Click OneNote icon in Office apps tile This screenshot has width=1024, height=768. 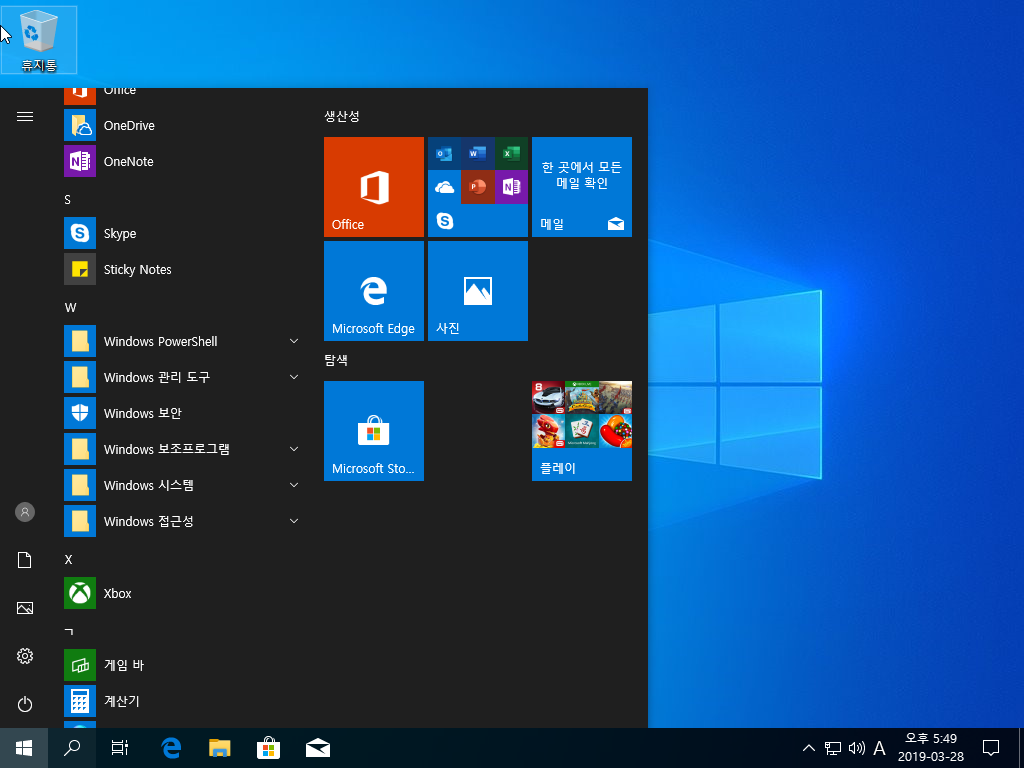tap(511, 187)
